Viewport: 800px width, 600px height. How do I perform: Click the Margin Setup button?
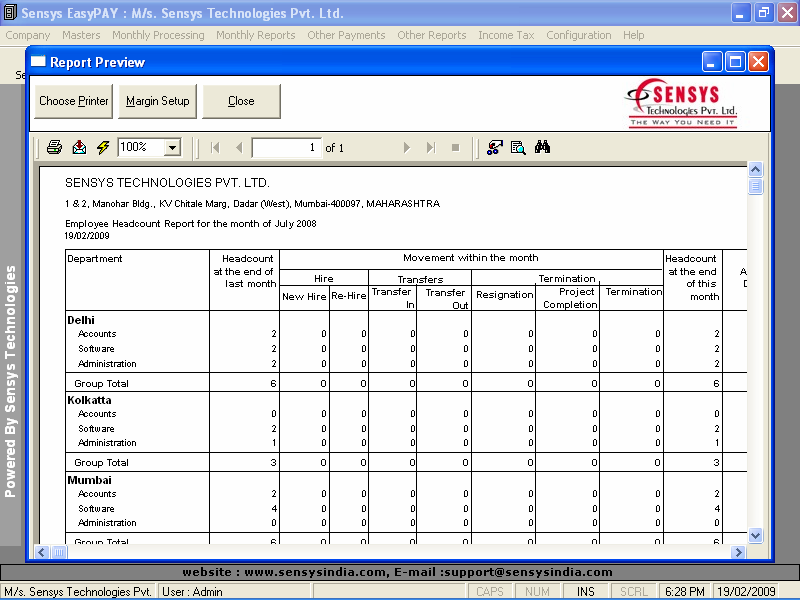pyautogui.click(x=157, y=101)
